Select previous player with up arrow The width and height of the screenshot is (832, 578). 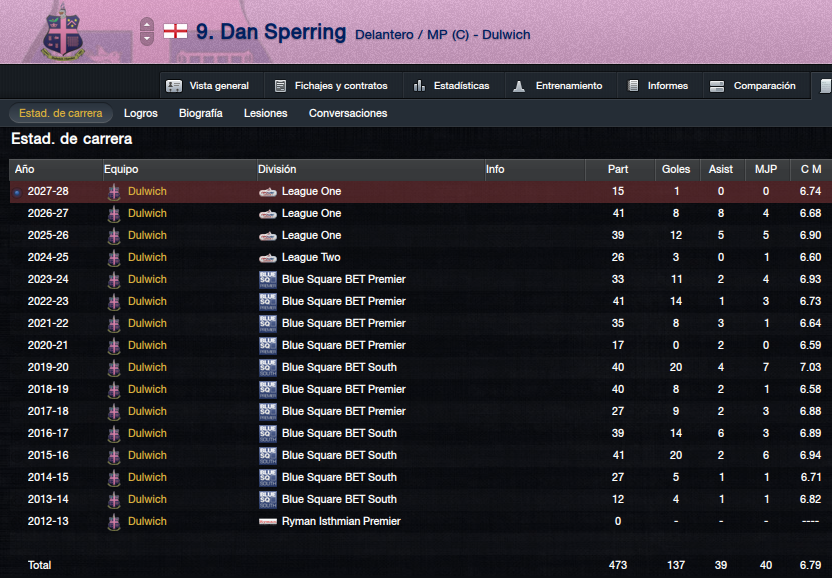(x=147, y=24)
